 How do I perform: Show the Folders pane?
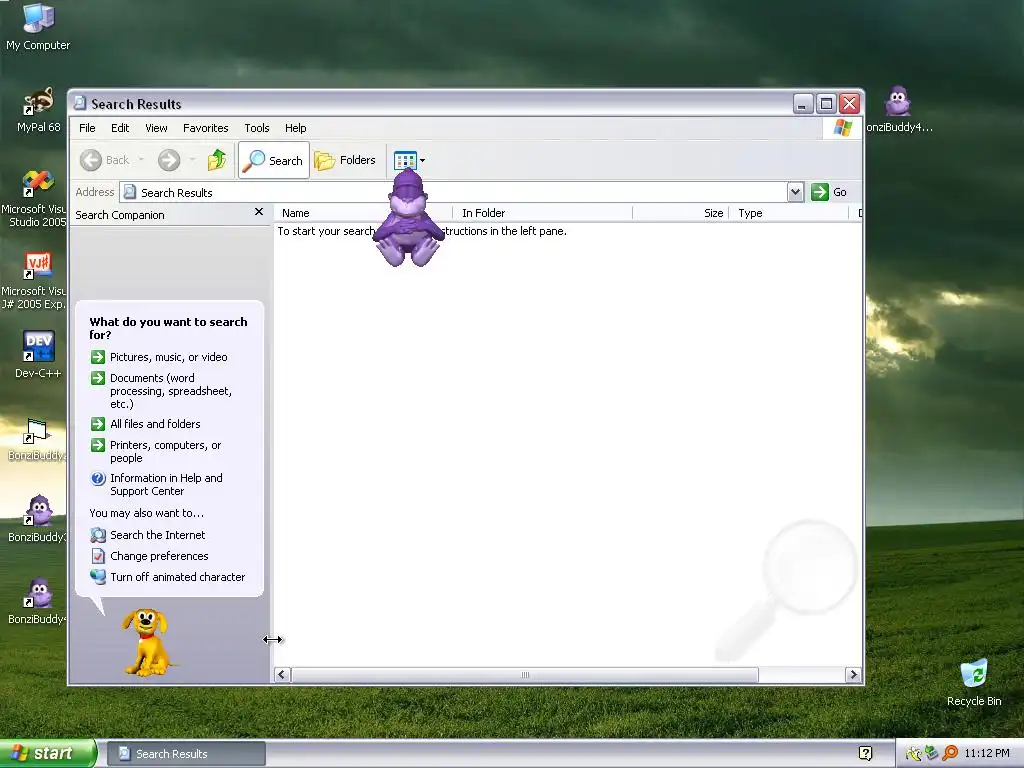point(345,160)
